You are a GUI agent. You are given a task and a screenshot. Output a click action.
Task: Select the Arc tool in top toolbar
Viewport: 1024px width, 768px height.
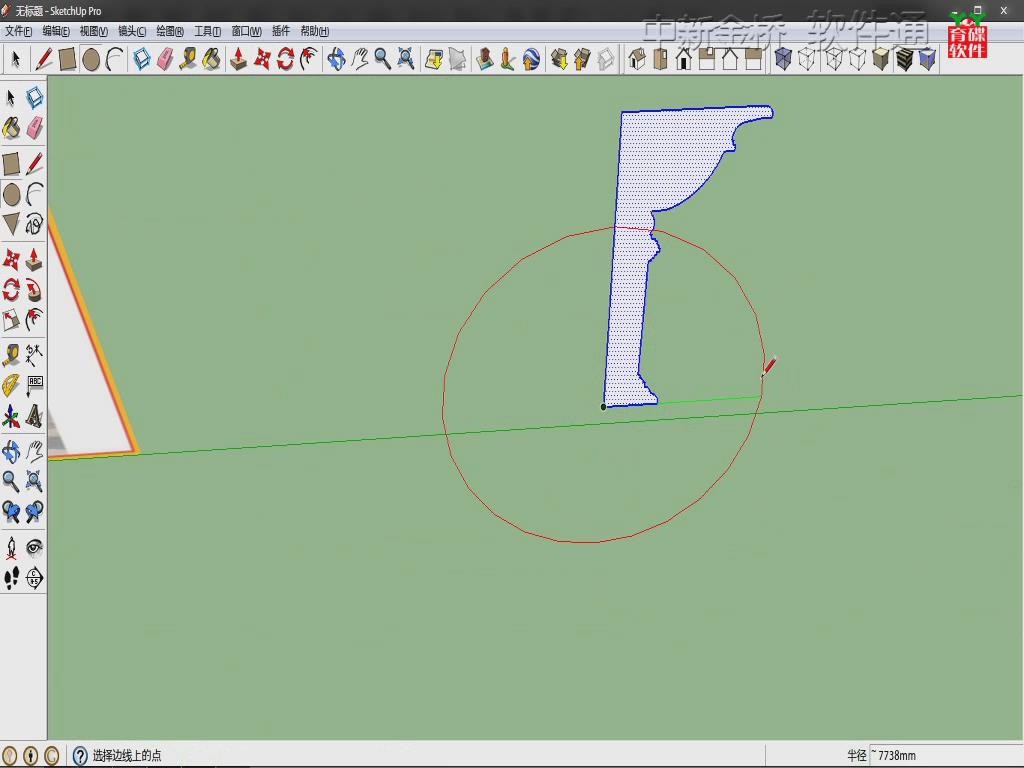pyautogui.click(x=115, y=59)
